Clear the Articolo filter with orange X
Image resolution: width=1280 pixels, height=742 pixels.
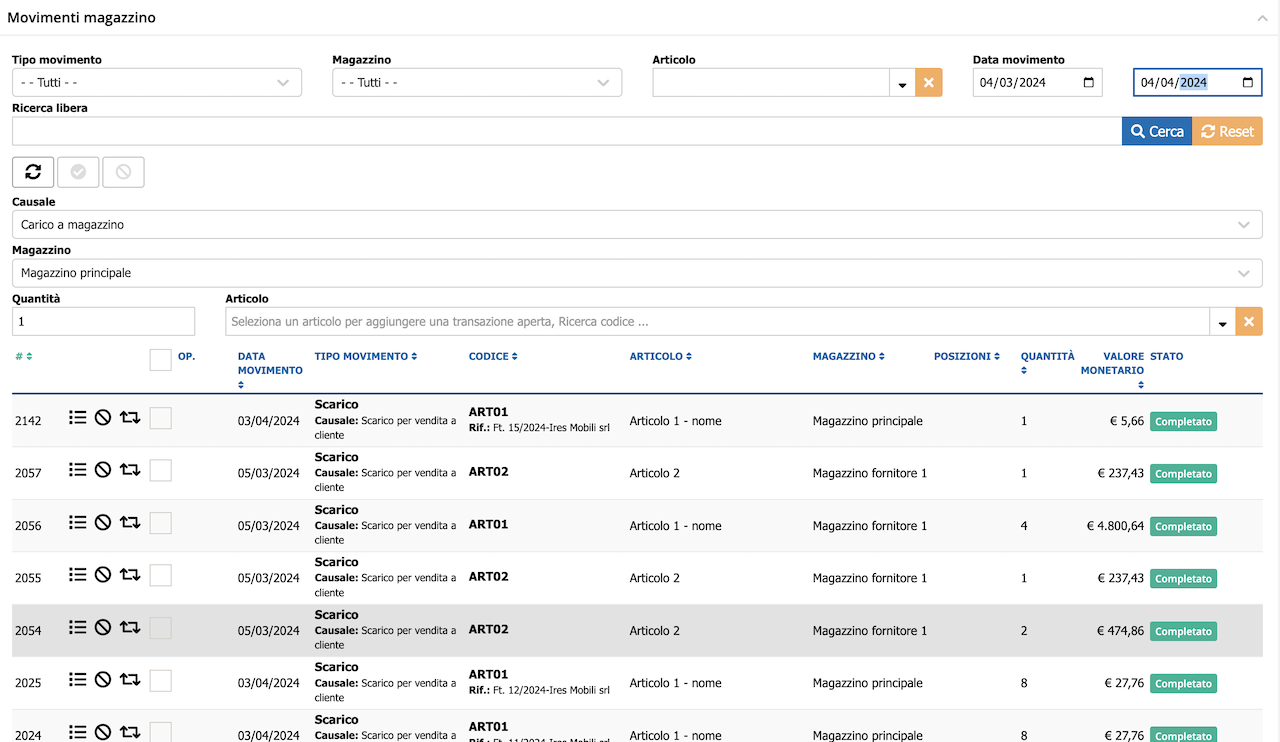point(928,82)
